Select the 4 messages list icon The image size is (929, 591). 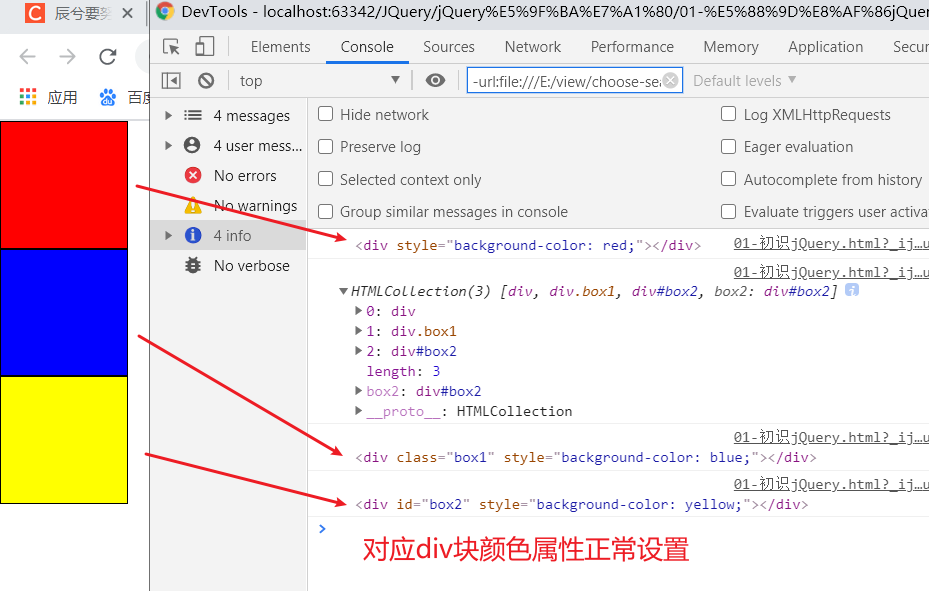coord(193,115)
